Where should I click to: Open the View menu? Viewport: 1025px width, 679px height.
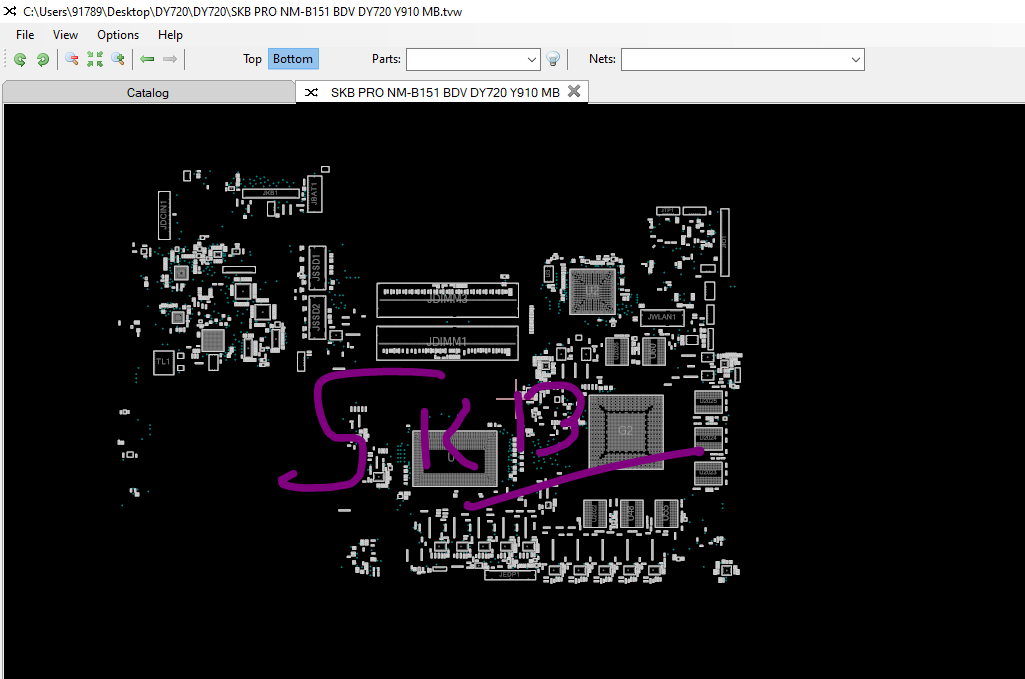pyautogui.click(x=65, y=35)
